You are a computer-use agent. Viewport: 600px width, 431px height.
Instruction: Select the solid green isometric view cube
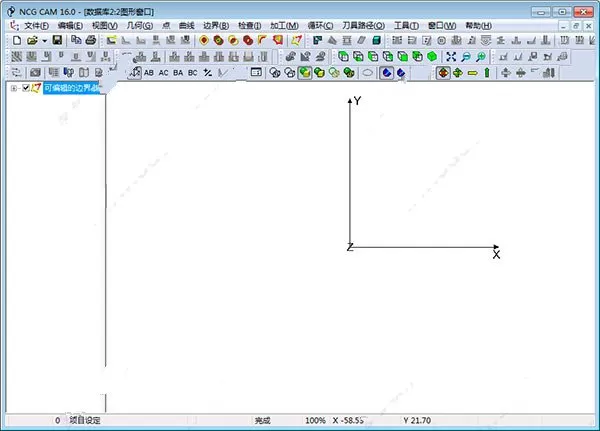point(432,57)
